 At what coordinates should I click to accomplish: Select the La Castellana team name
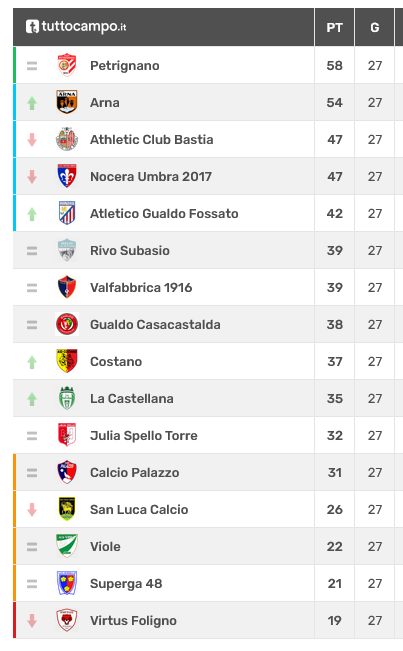[x=132, y=399]
